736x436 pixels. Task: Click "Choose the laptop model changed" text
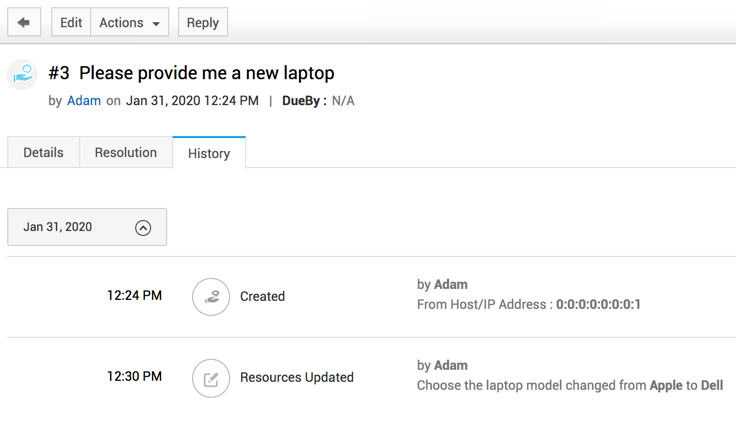(516, 385)
